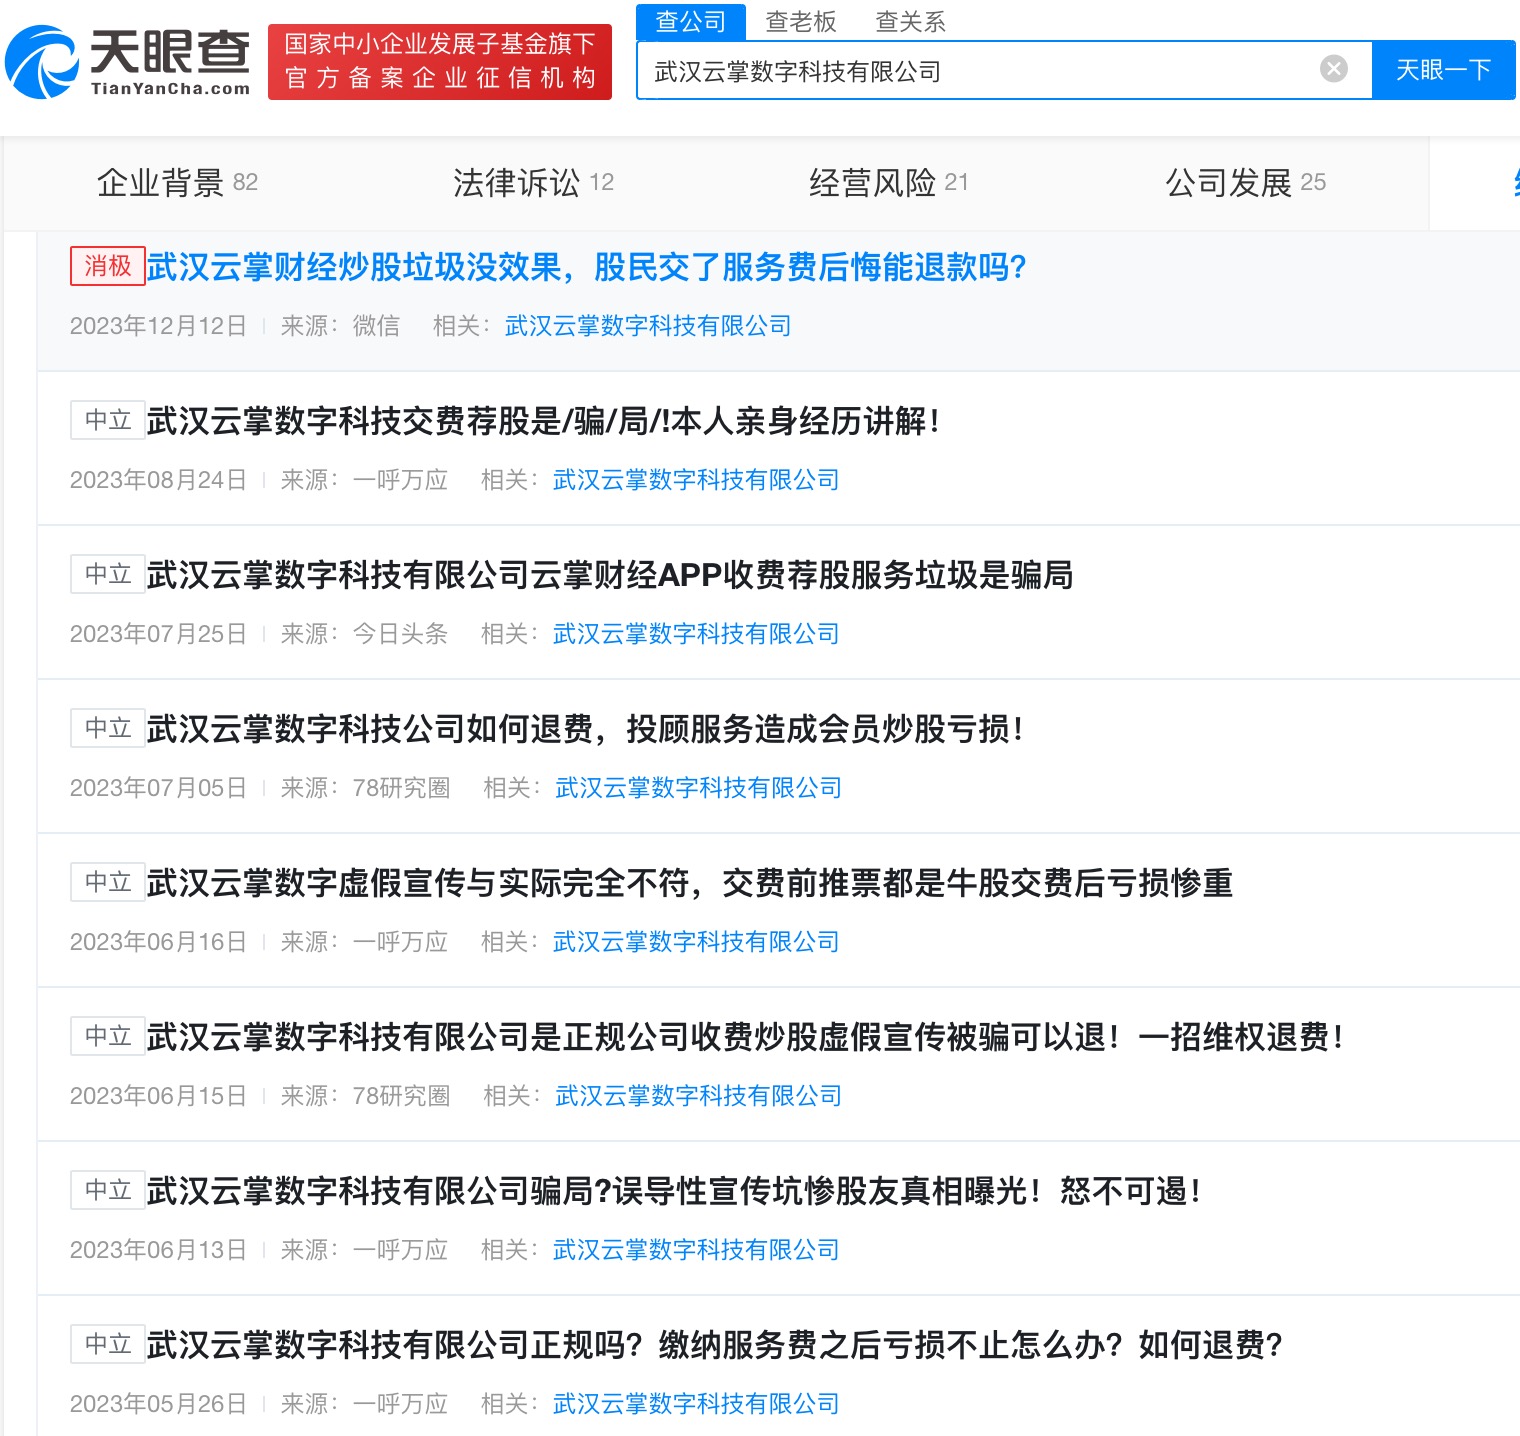Click the 天眼一下 search button
The width and height of the screenshot is (1520, 1436).
click(1443, 70)
